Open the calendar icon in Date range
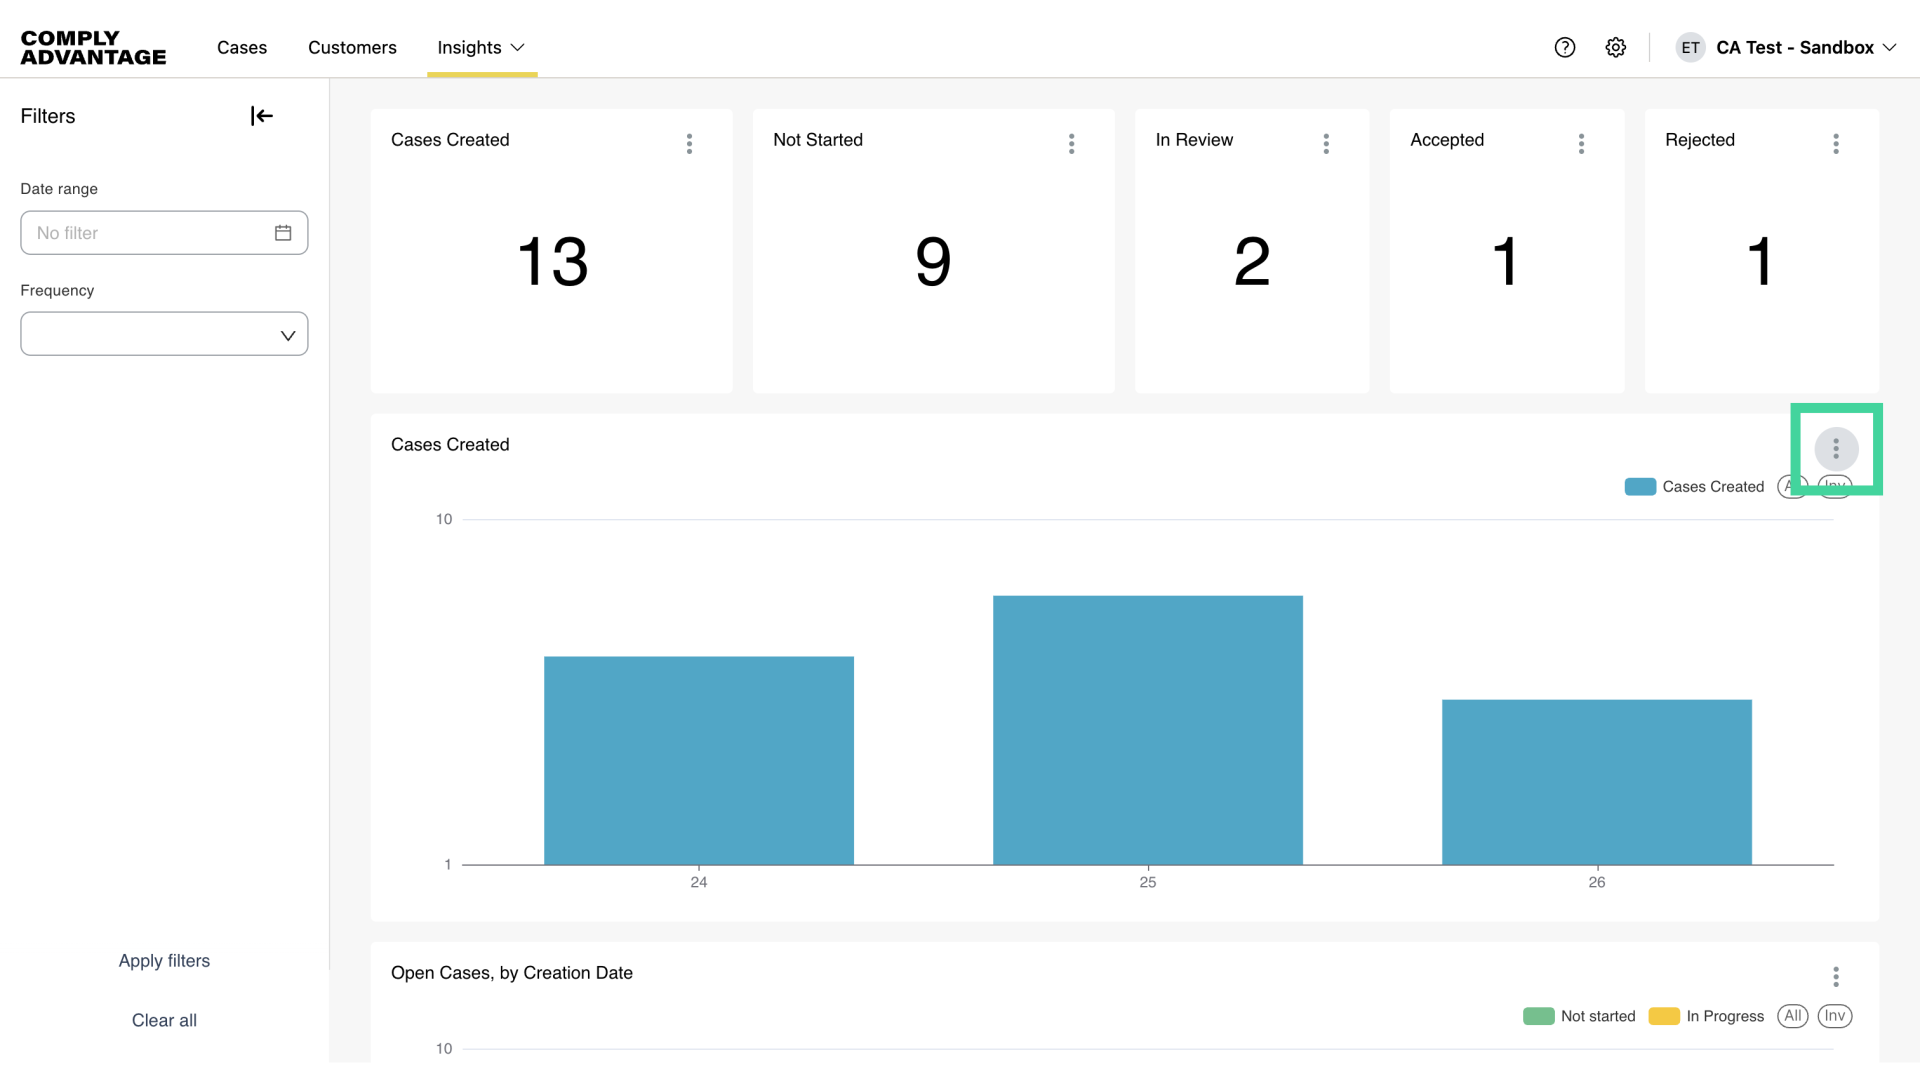Viewport: 1920px width, 1080px height. coord(283,232)
